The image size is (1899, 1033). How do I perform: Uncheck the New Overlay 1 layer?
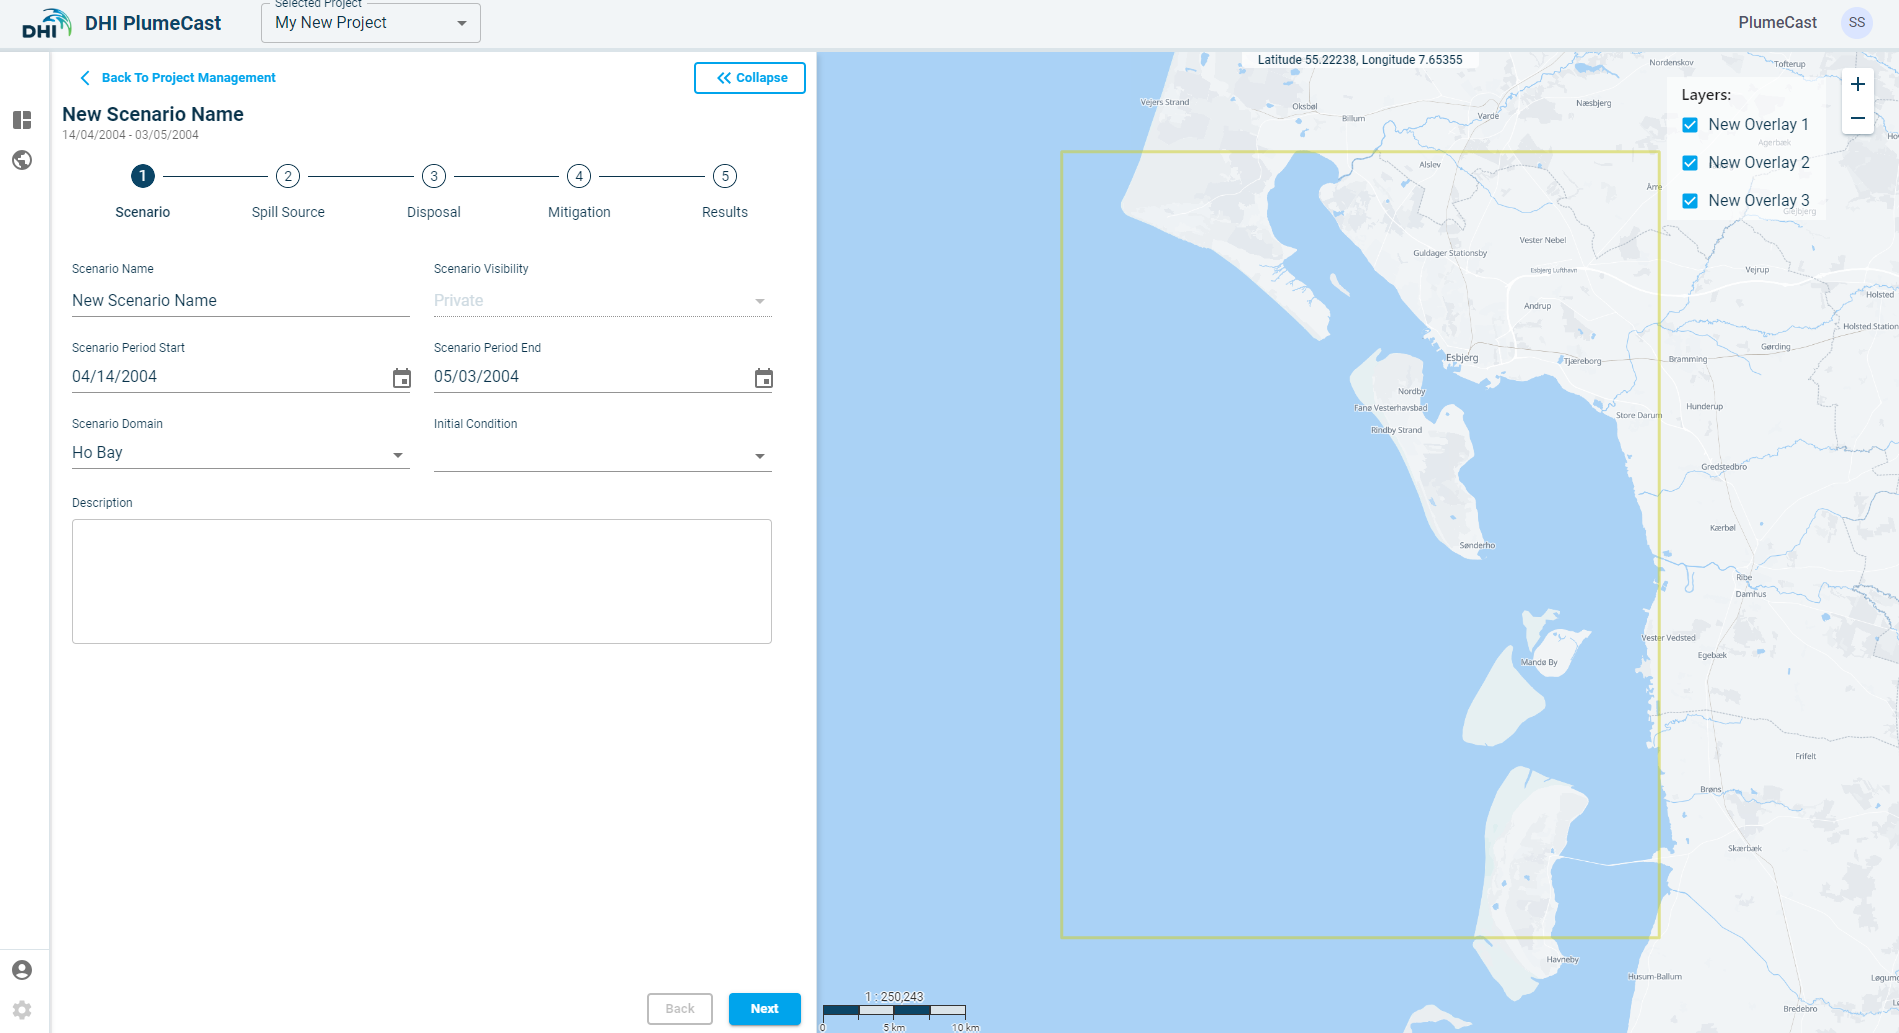1690,125
